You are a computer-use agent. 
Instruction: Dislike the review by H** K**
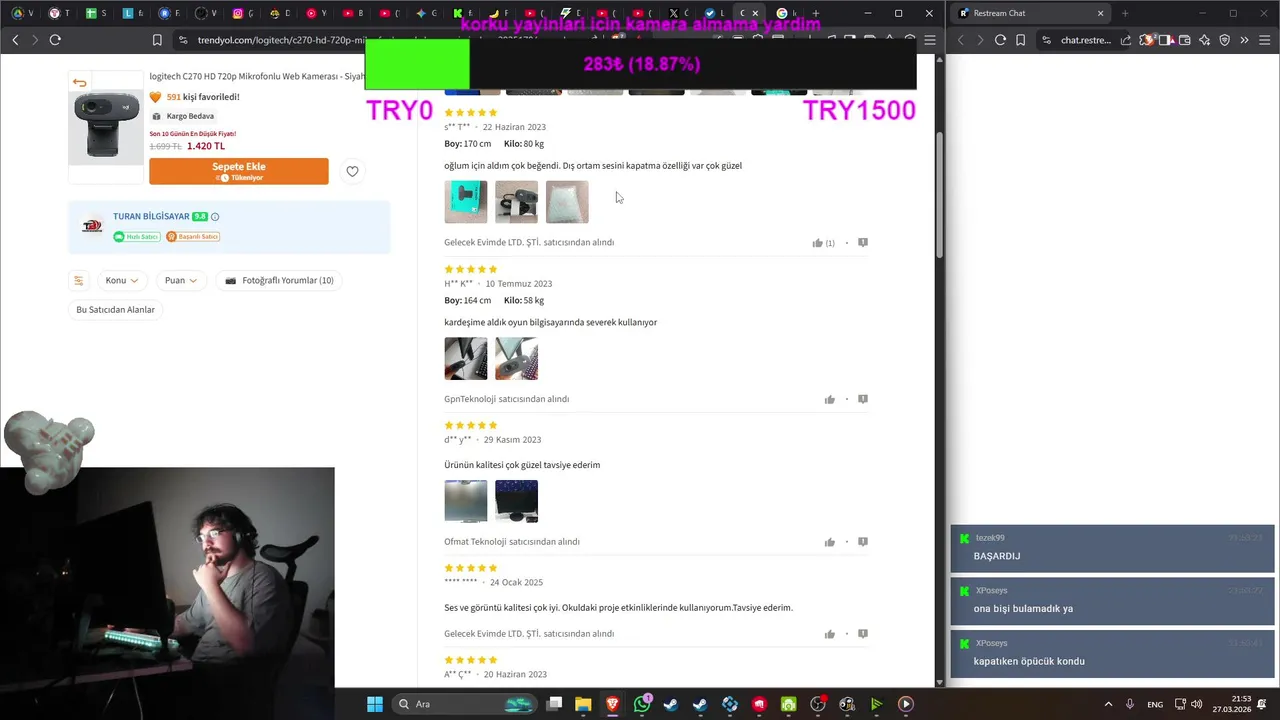coord(863,399)
